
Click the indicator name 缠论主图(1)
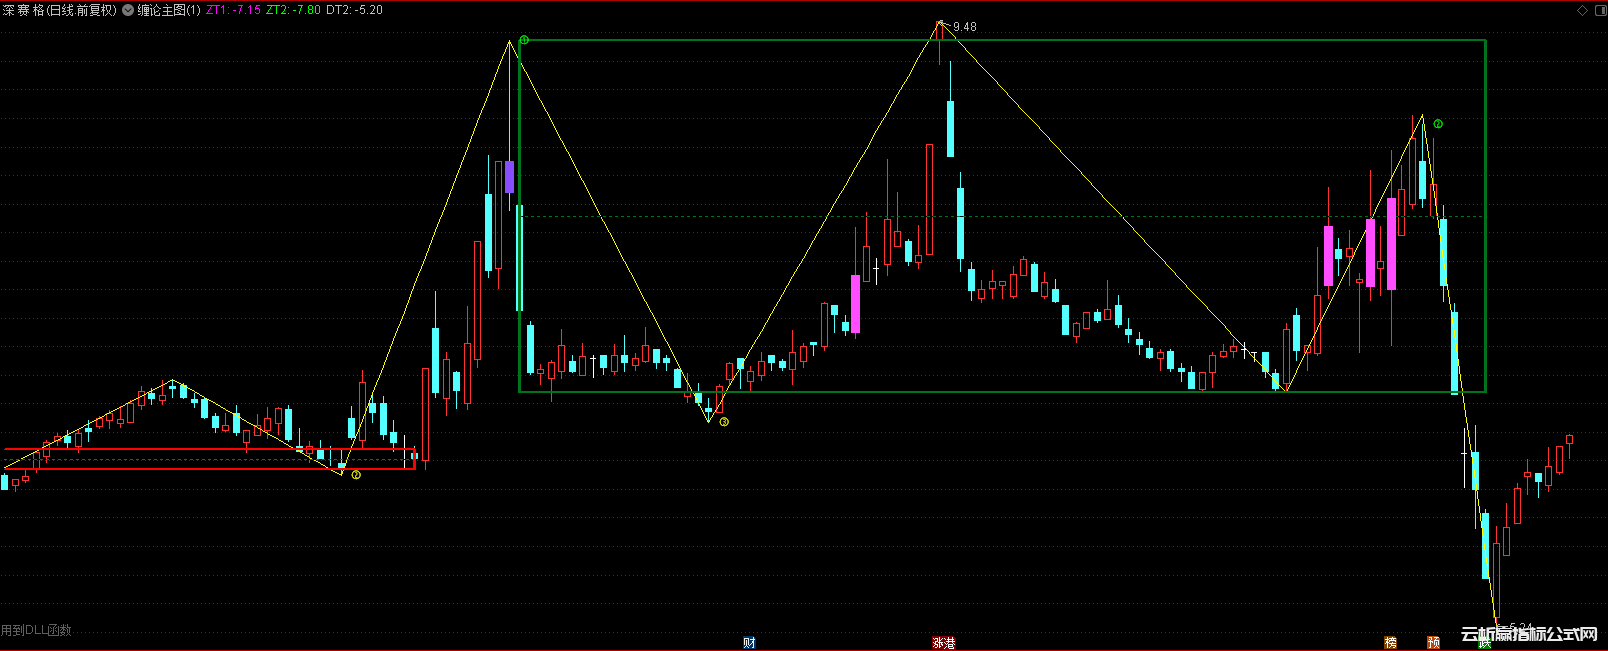point(169,10)
